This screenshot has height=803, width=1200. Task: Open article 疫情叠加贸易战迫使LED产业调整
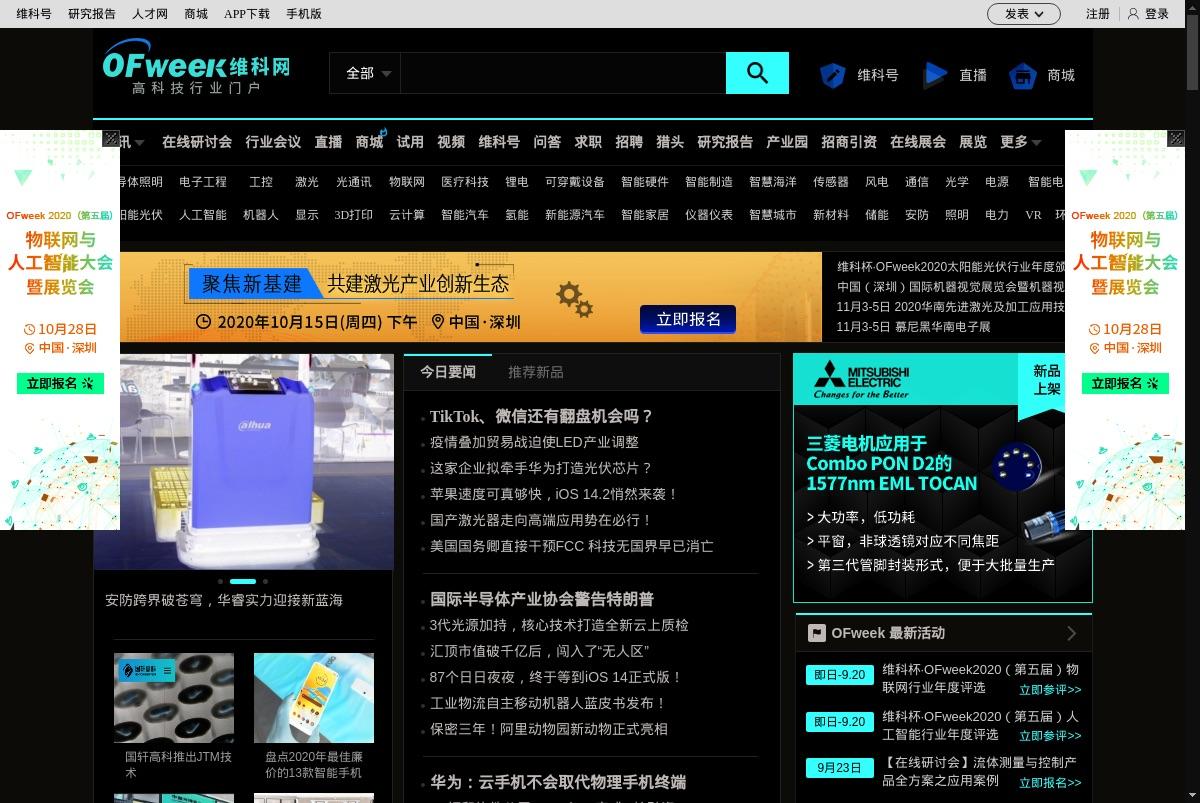534,442
